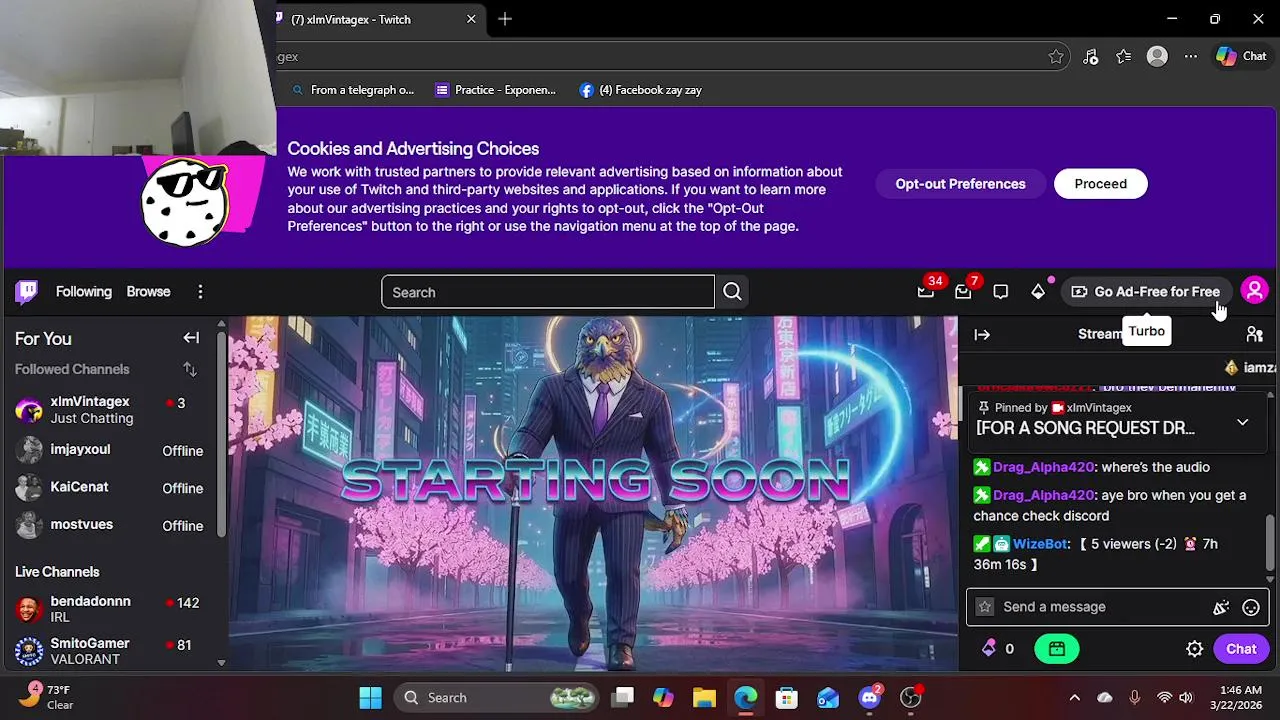The height and width of the screenshot is (720, 1280).
Task: Click the channel points icon showing 0
Action: [998, 649]
